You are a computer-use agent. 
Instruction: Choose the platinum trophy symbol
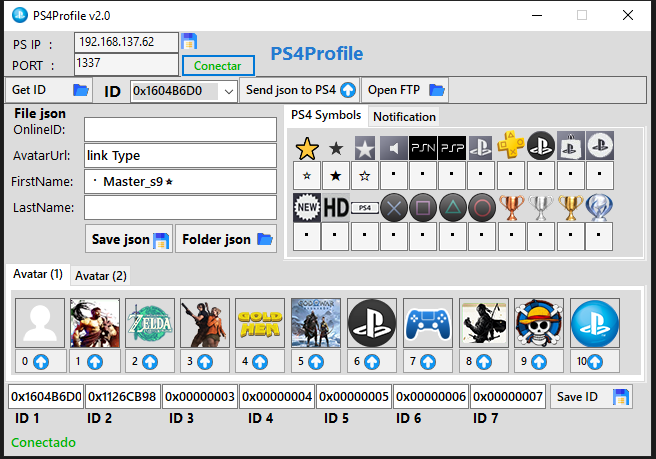tap(600, 208)
